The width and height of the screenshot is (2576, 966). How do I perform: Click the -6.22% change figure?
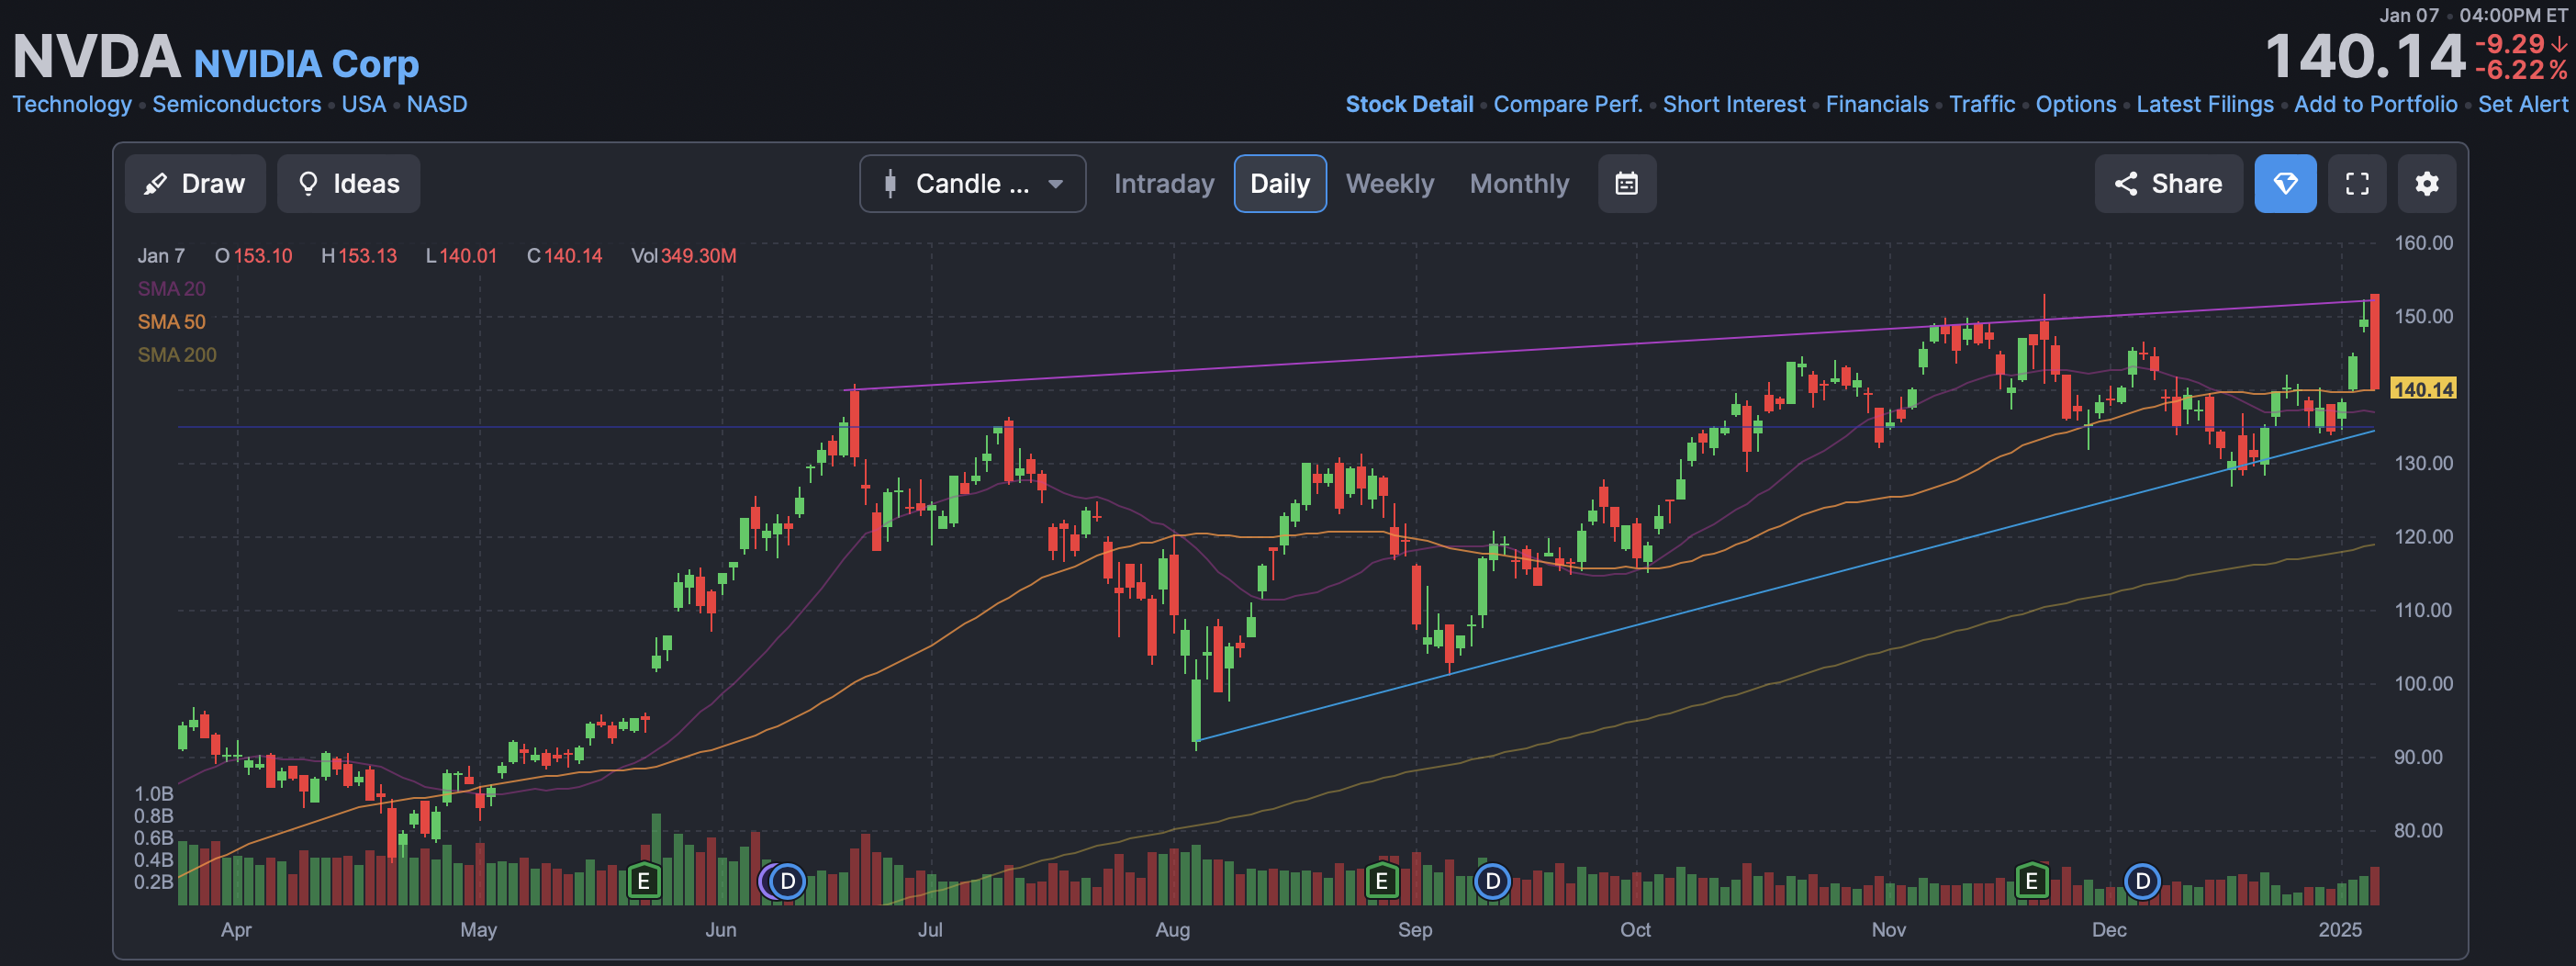pyautogui.click(x=2520, y=70)
